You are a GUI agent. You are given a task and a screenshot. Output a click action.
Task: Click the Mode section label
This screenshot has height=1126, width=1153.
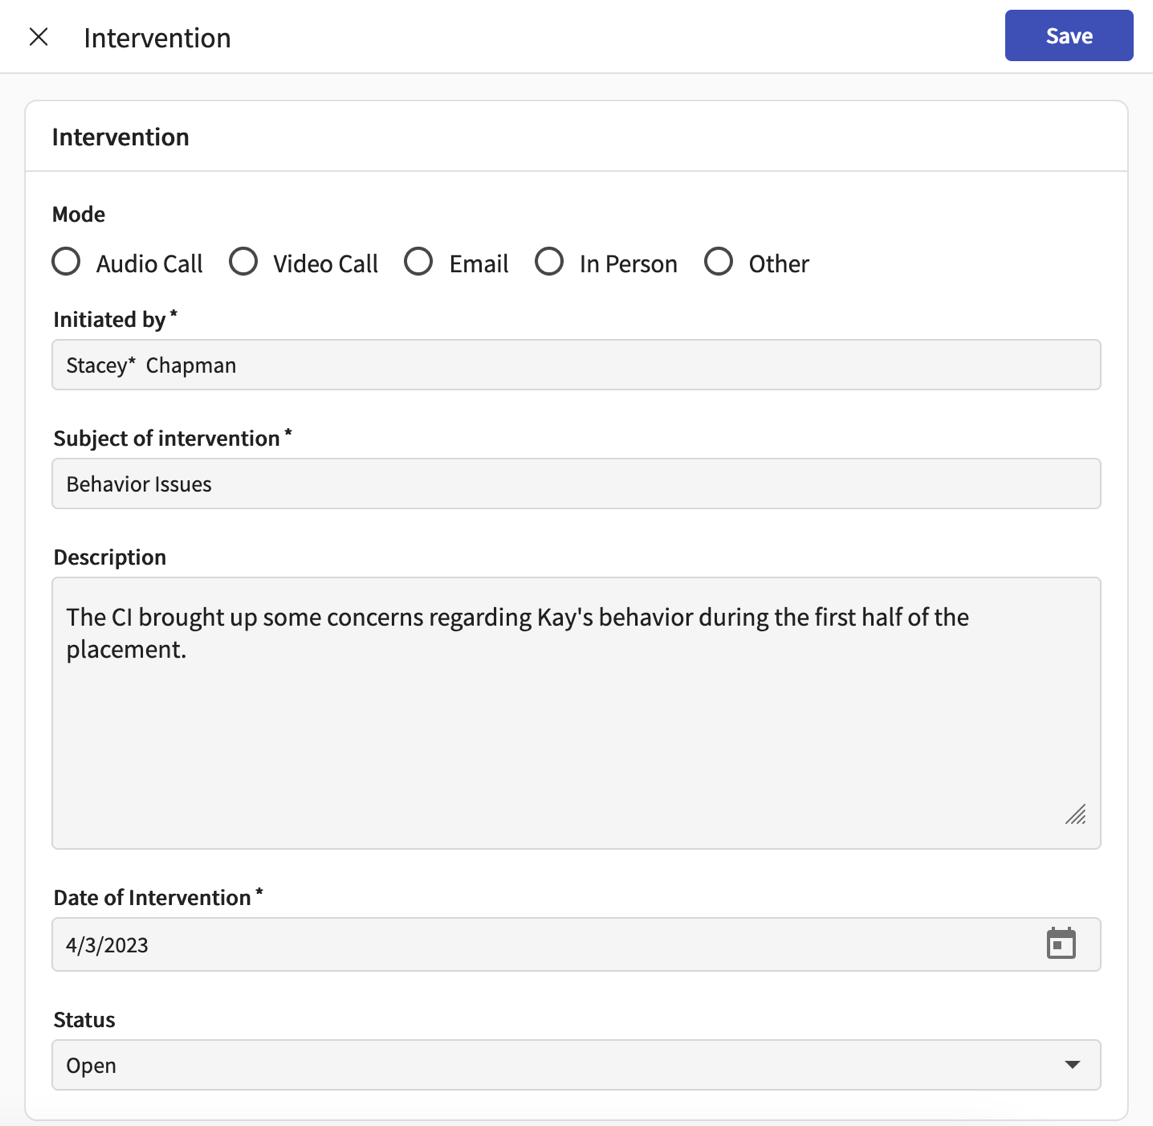point(79,213)
